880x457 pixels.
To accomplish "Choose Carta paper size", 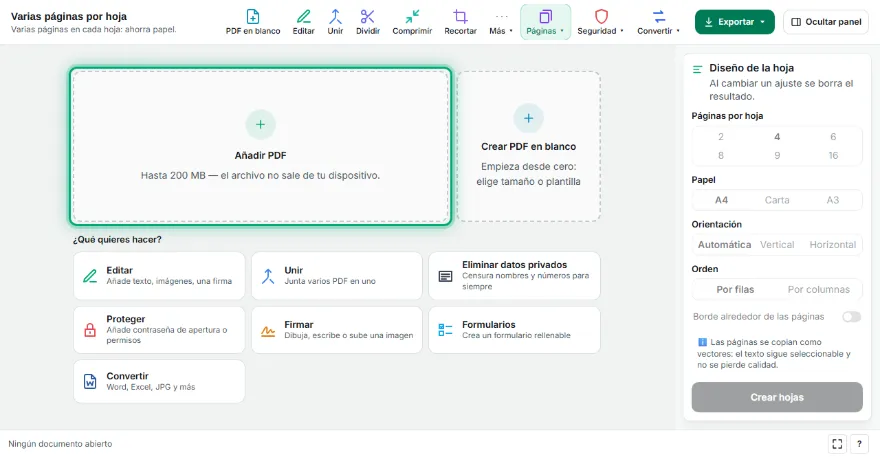I will [x=777, y=200].
